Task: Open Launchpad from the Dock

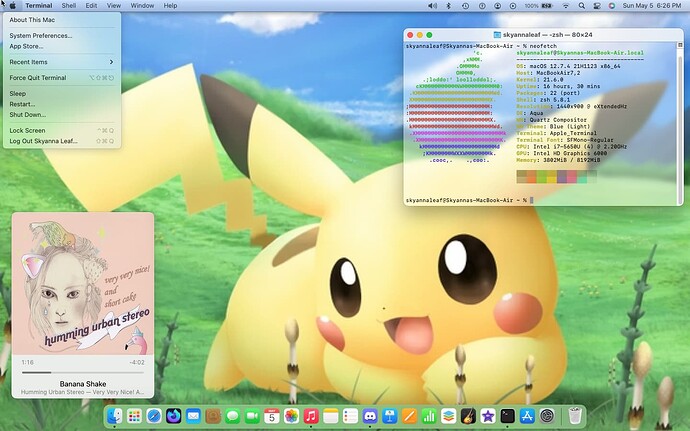Action: click(134, 416)
